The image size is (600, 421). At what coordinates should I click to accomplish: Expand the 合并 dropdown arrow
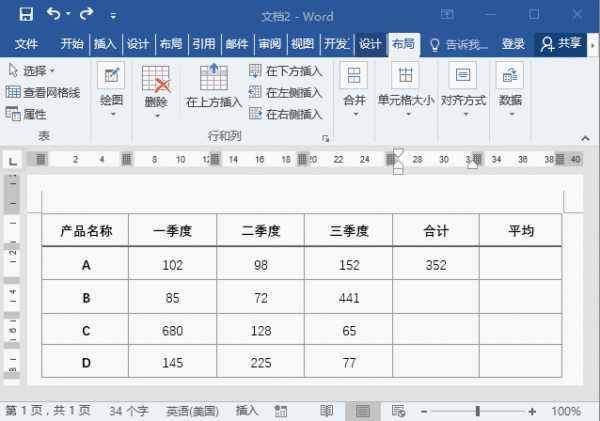(x=356, y=114)
